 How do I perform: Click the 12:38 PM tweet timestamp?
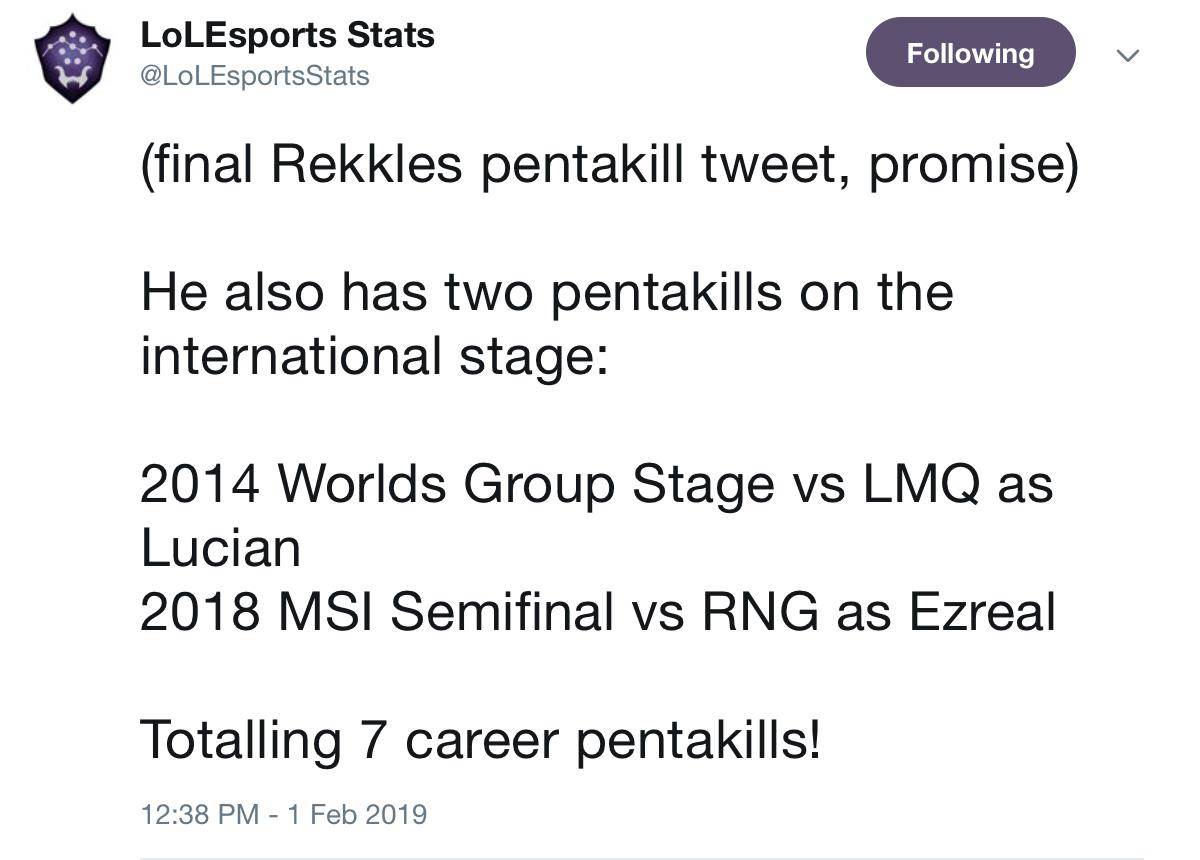coord(200,814)
